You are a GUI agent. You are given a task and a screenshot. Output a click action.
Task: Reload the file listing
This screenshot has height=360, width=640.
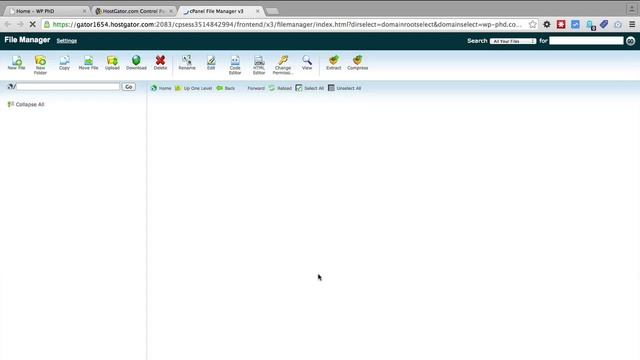point(280,88)
